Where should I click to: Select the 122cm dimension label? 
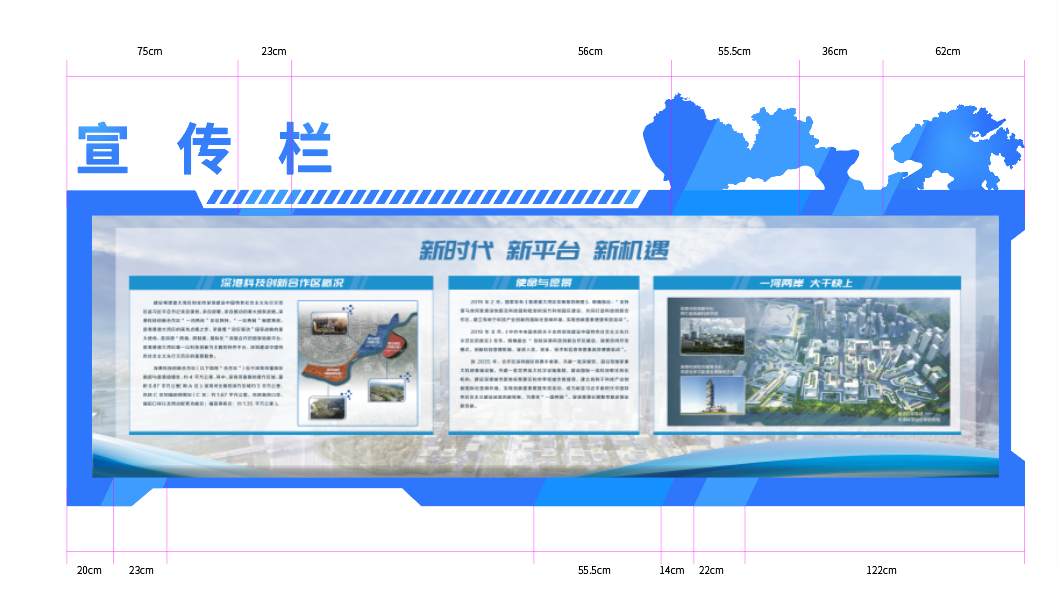[881, 570]
